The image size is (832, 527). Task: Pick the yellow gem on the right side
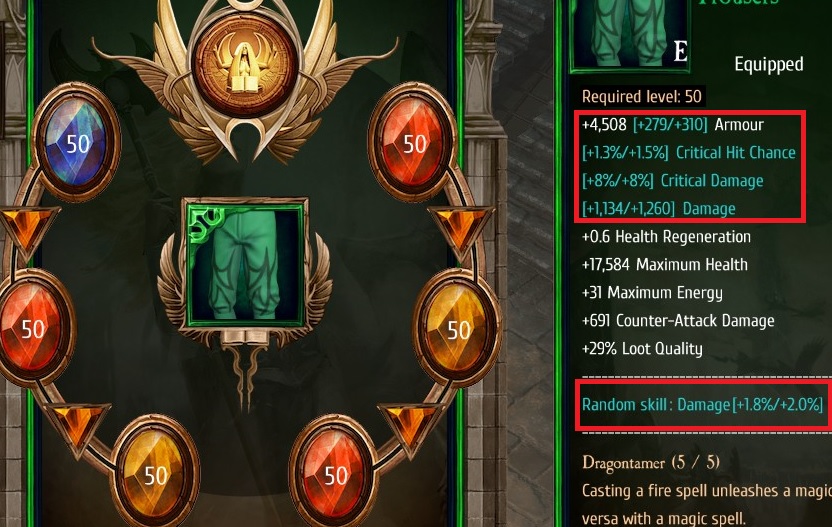(x=457, y=329)
